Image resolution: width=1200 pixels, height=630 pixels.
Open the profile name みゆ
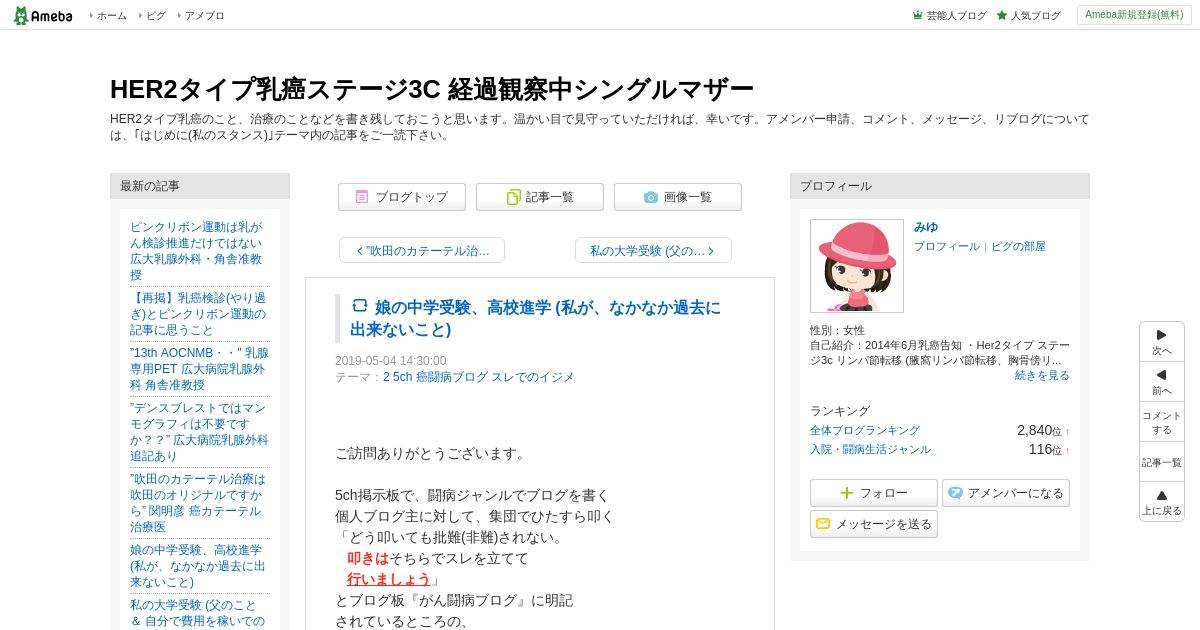point(926,227)
